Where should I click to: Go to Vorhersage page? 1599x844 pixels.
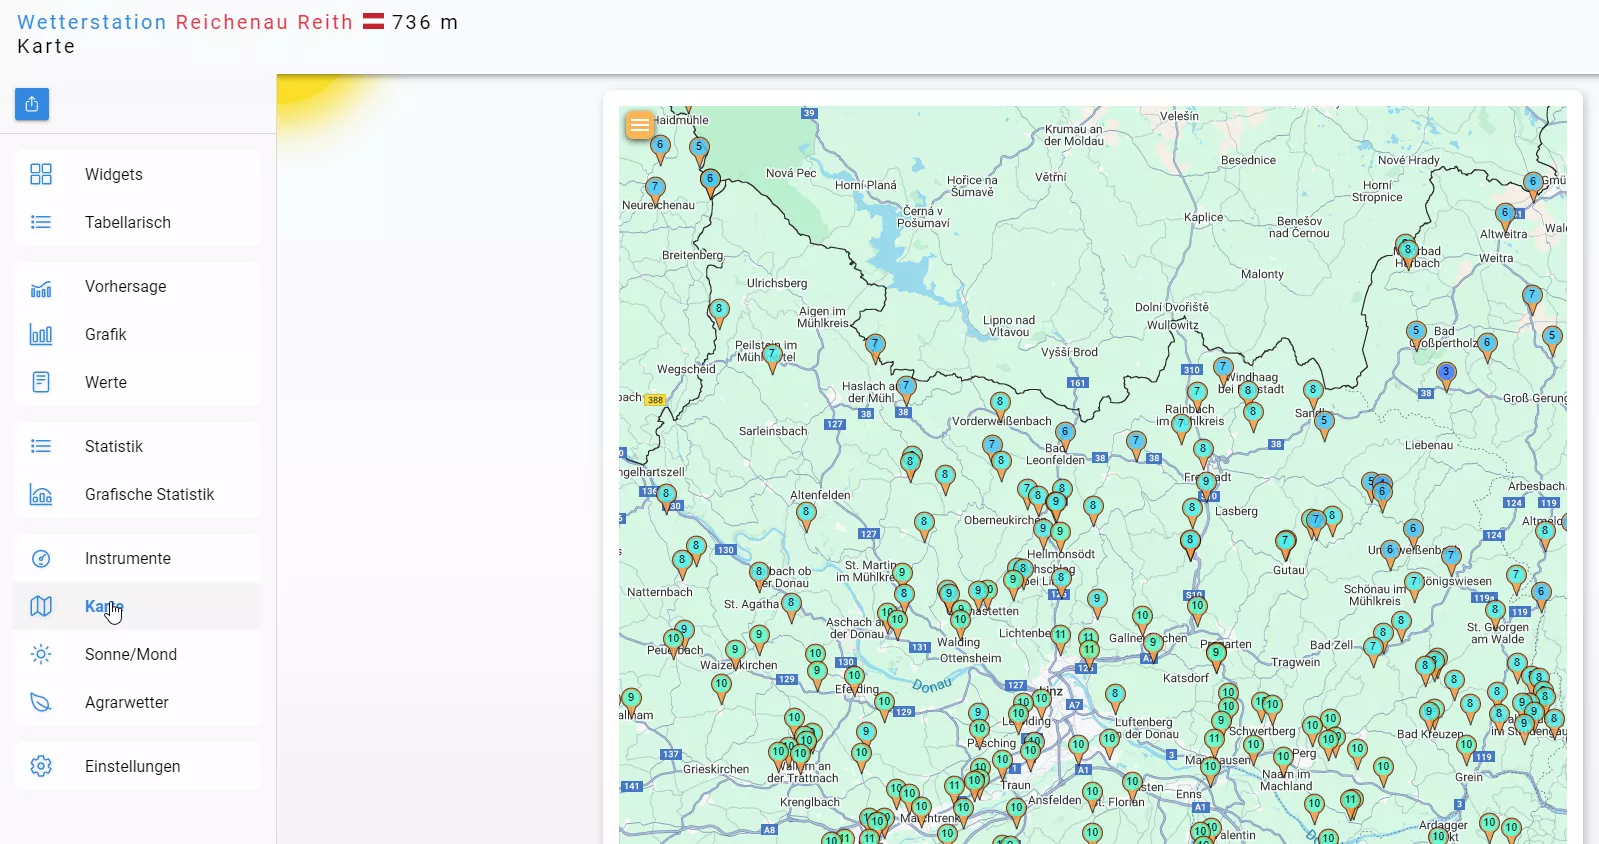tap(137, 286)
